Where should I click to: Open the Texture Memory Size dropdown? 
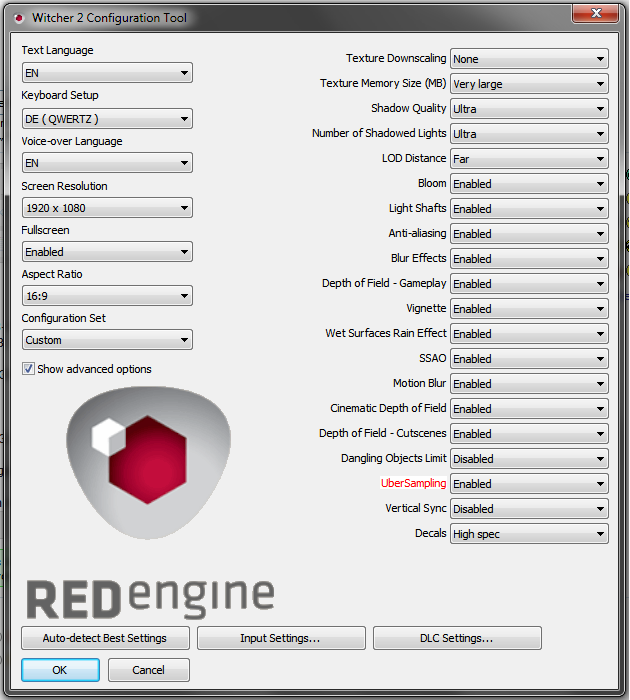click(x=529, y=84)
